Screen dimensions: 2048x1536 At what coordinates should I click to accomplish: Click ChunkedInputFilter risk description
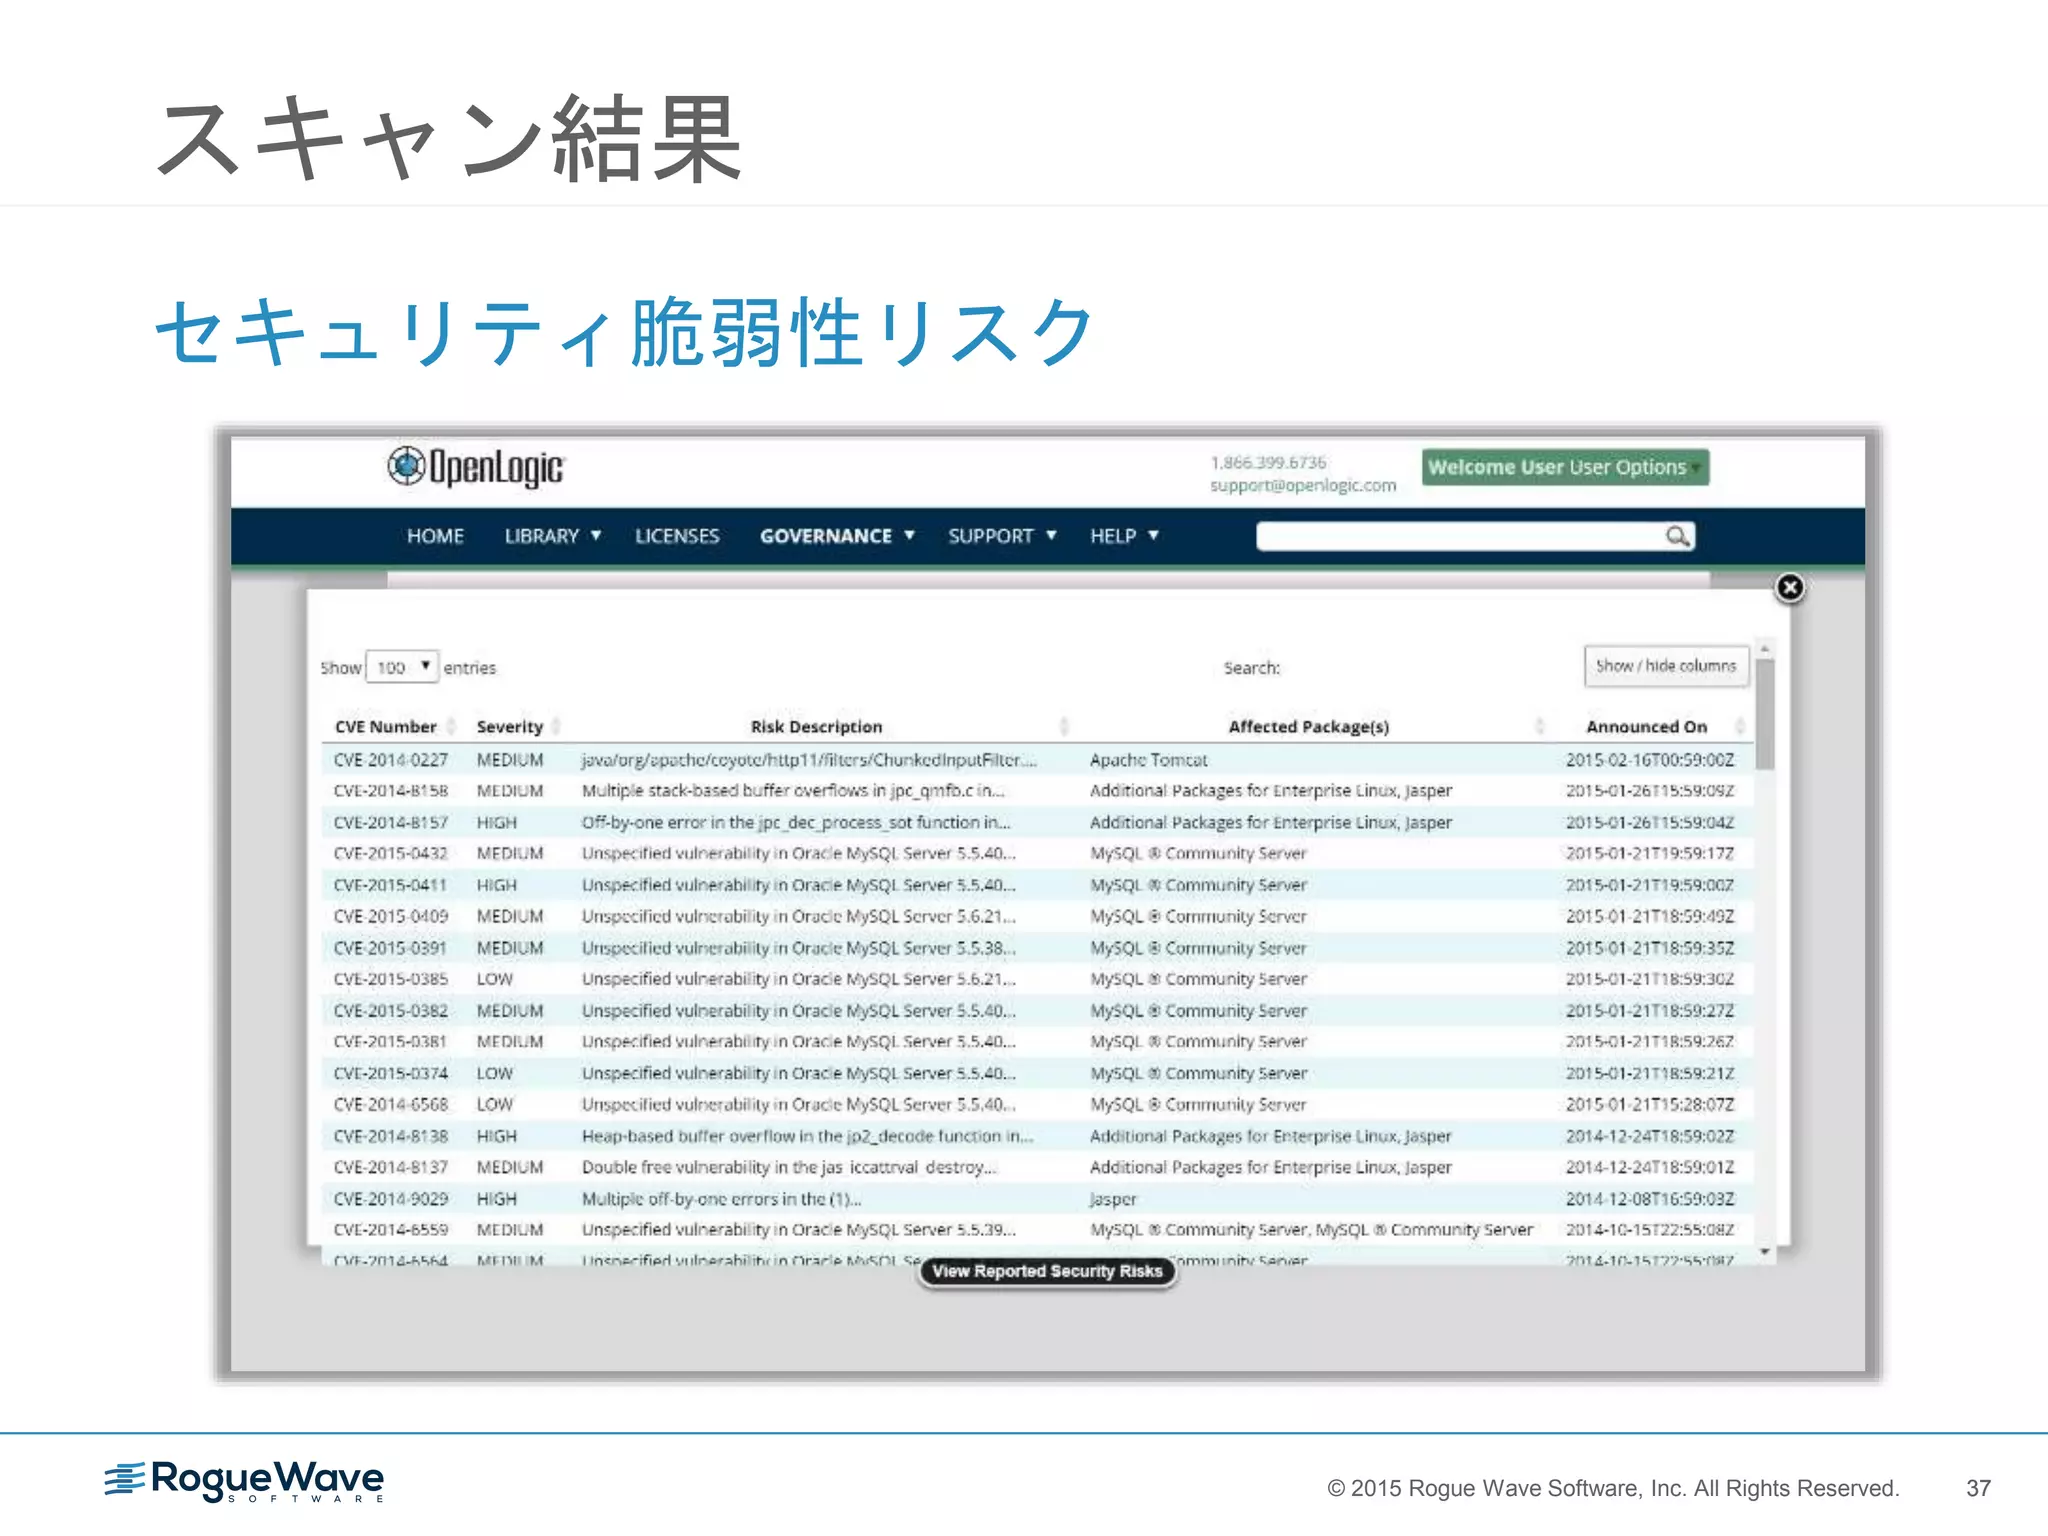809,760
